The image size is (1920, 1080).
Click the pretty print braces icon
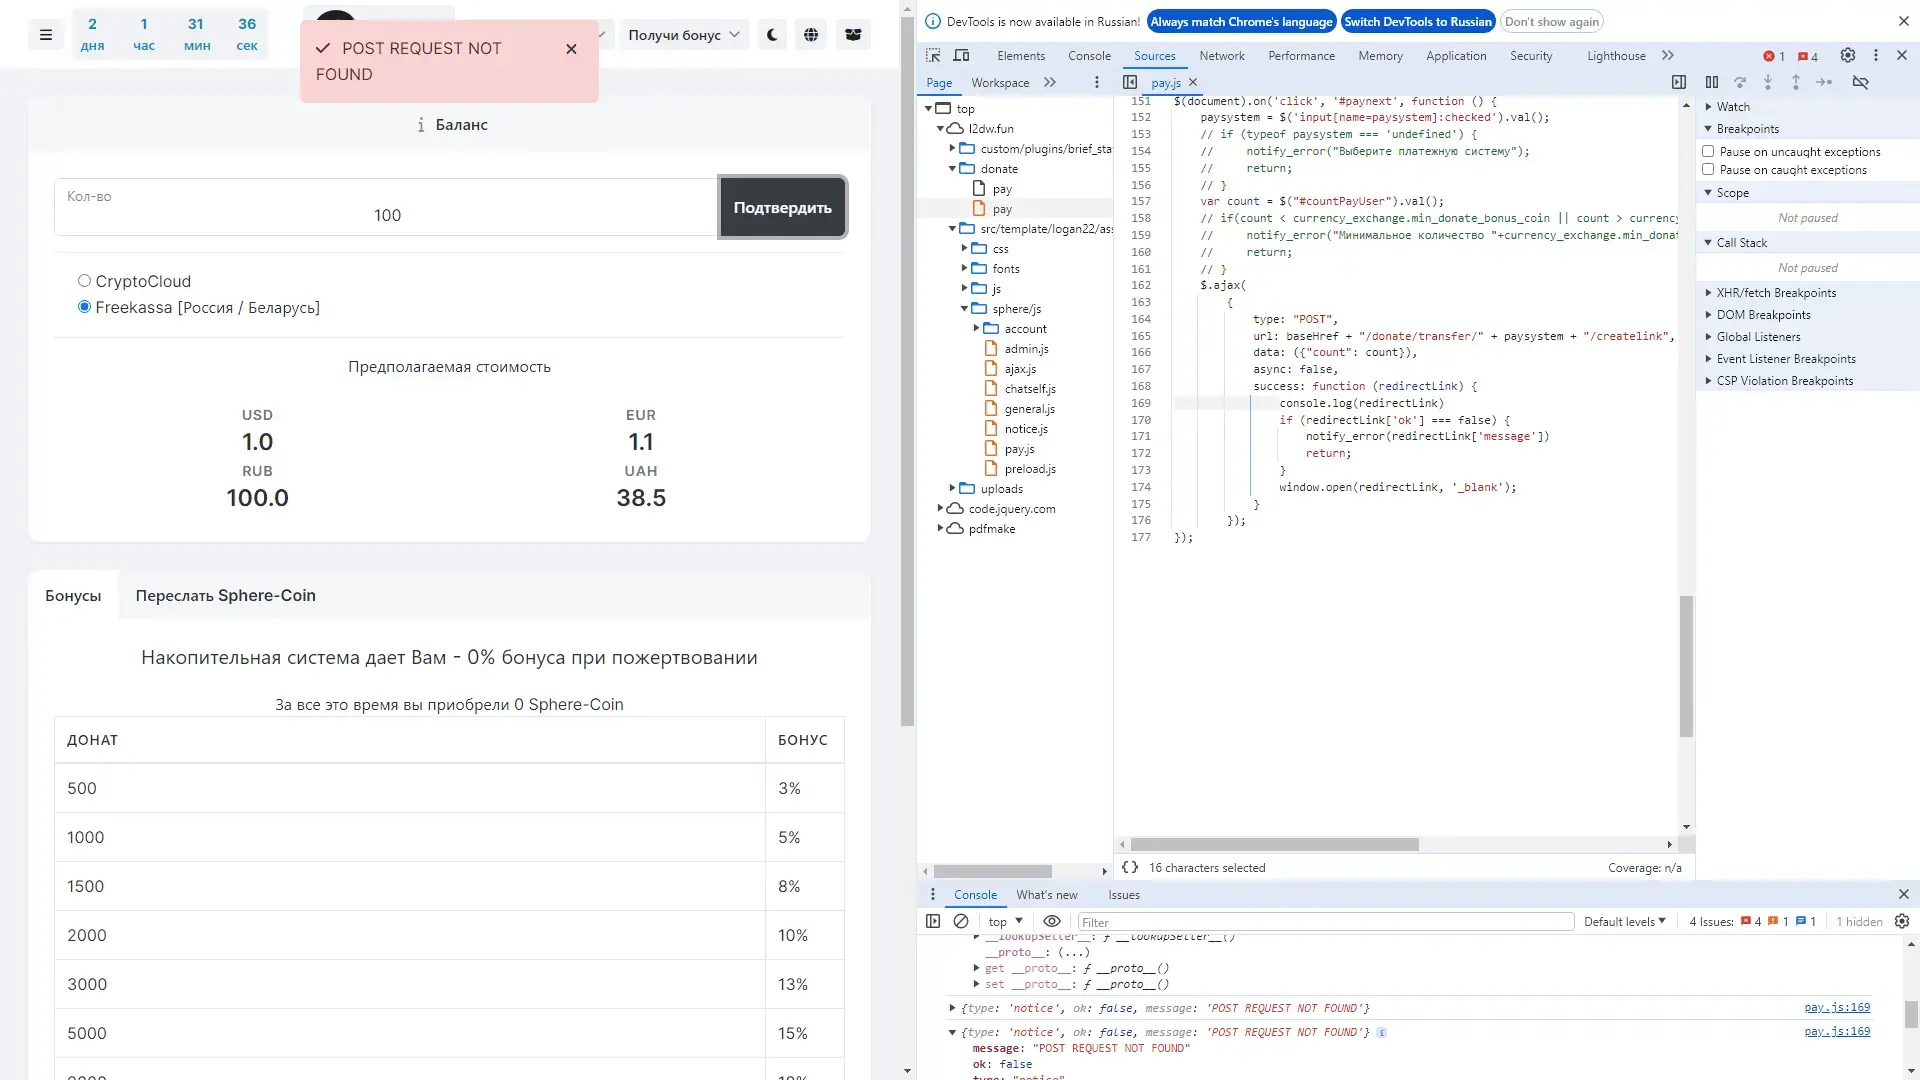pos(1130,868)
